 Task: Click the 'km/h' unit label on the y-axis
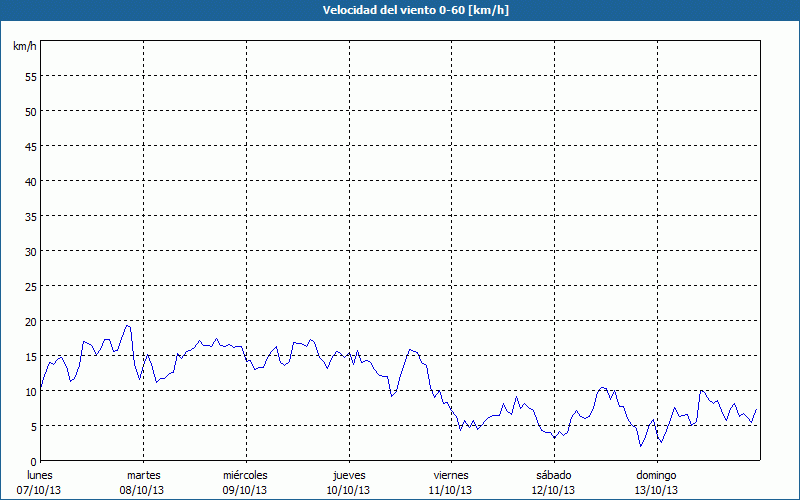click(24, 46)
